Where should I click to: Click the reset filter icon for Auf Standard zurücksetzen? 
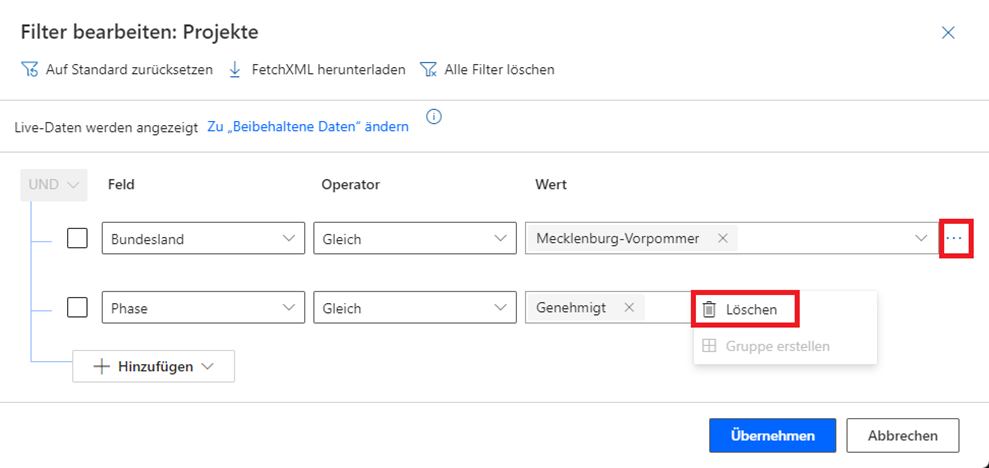click(x=29, y=70)
